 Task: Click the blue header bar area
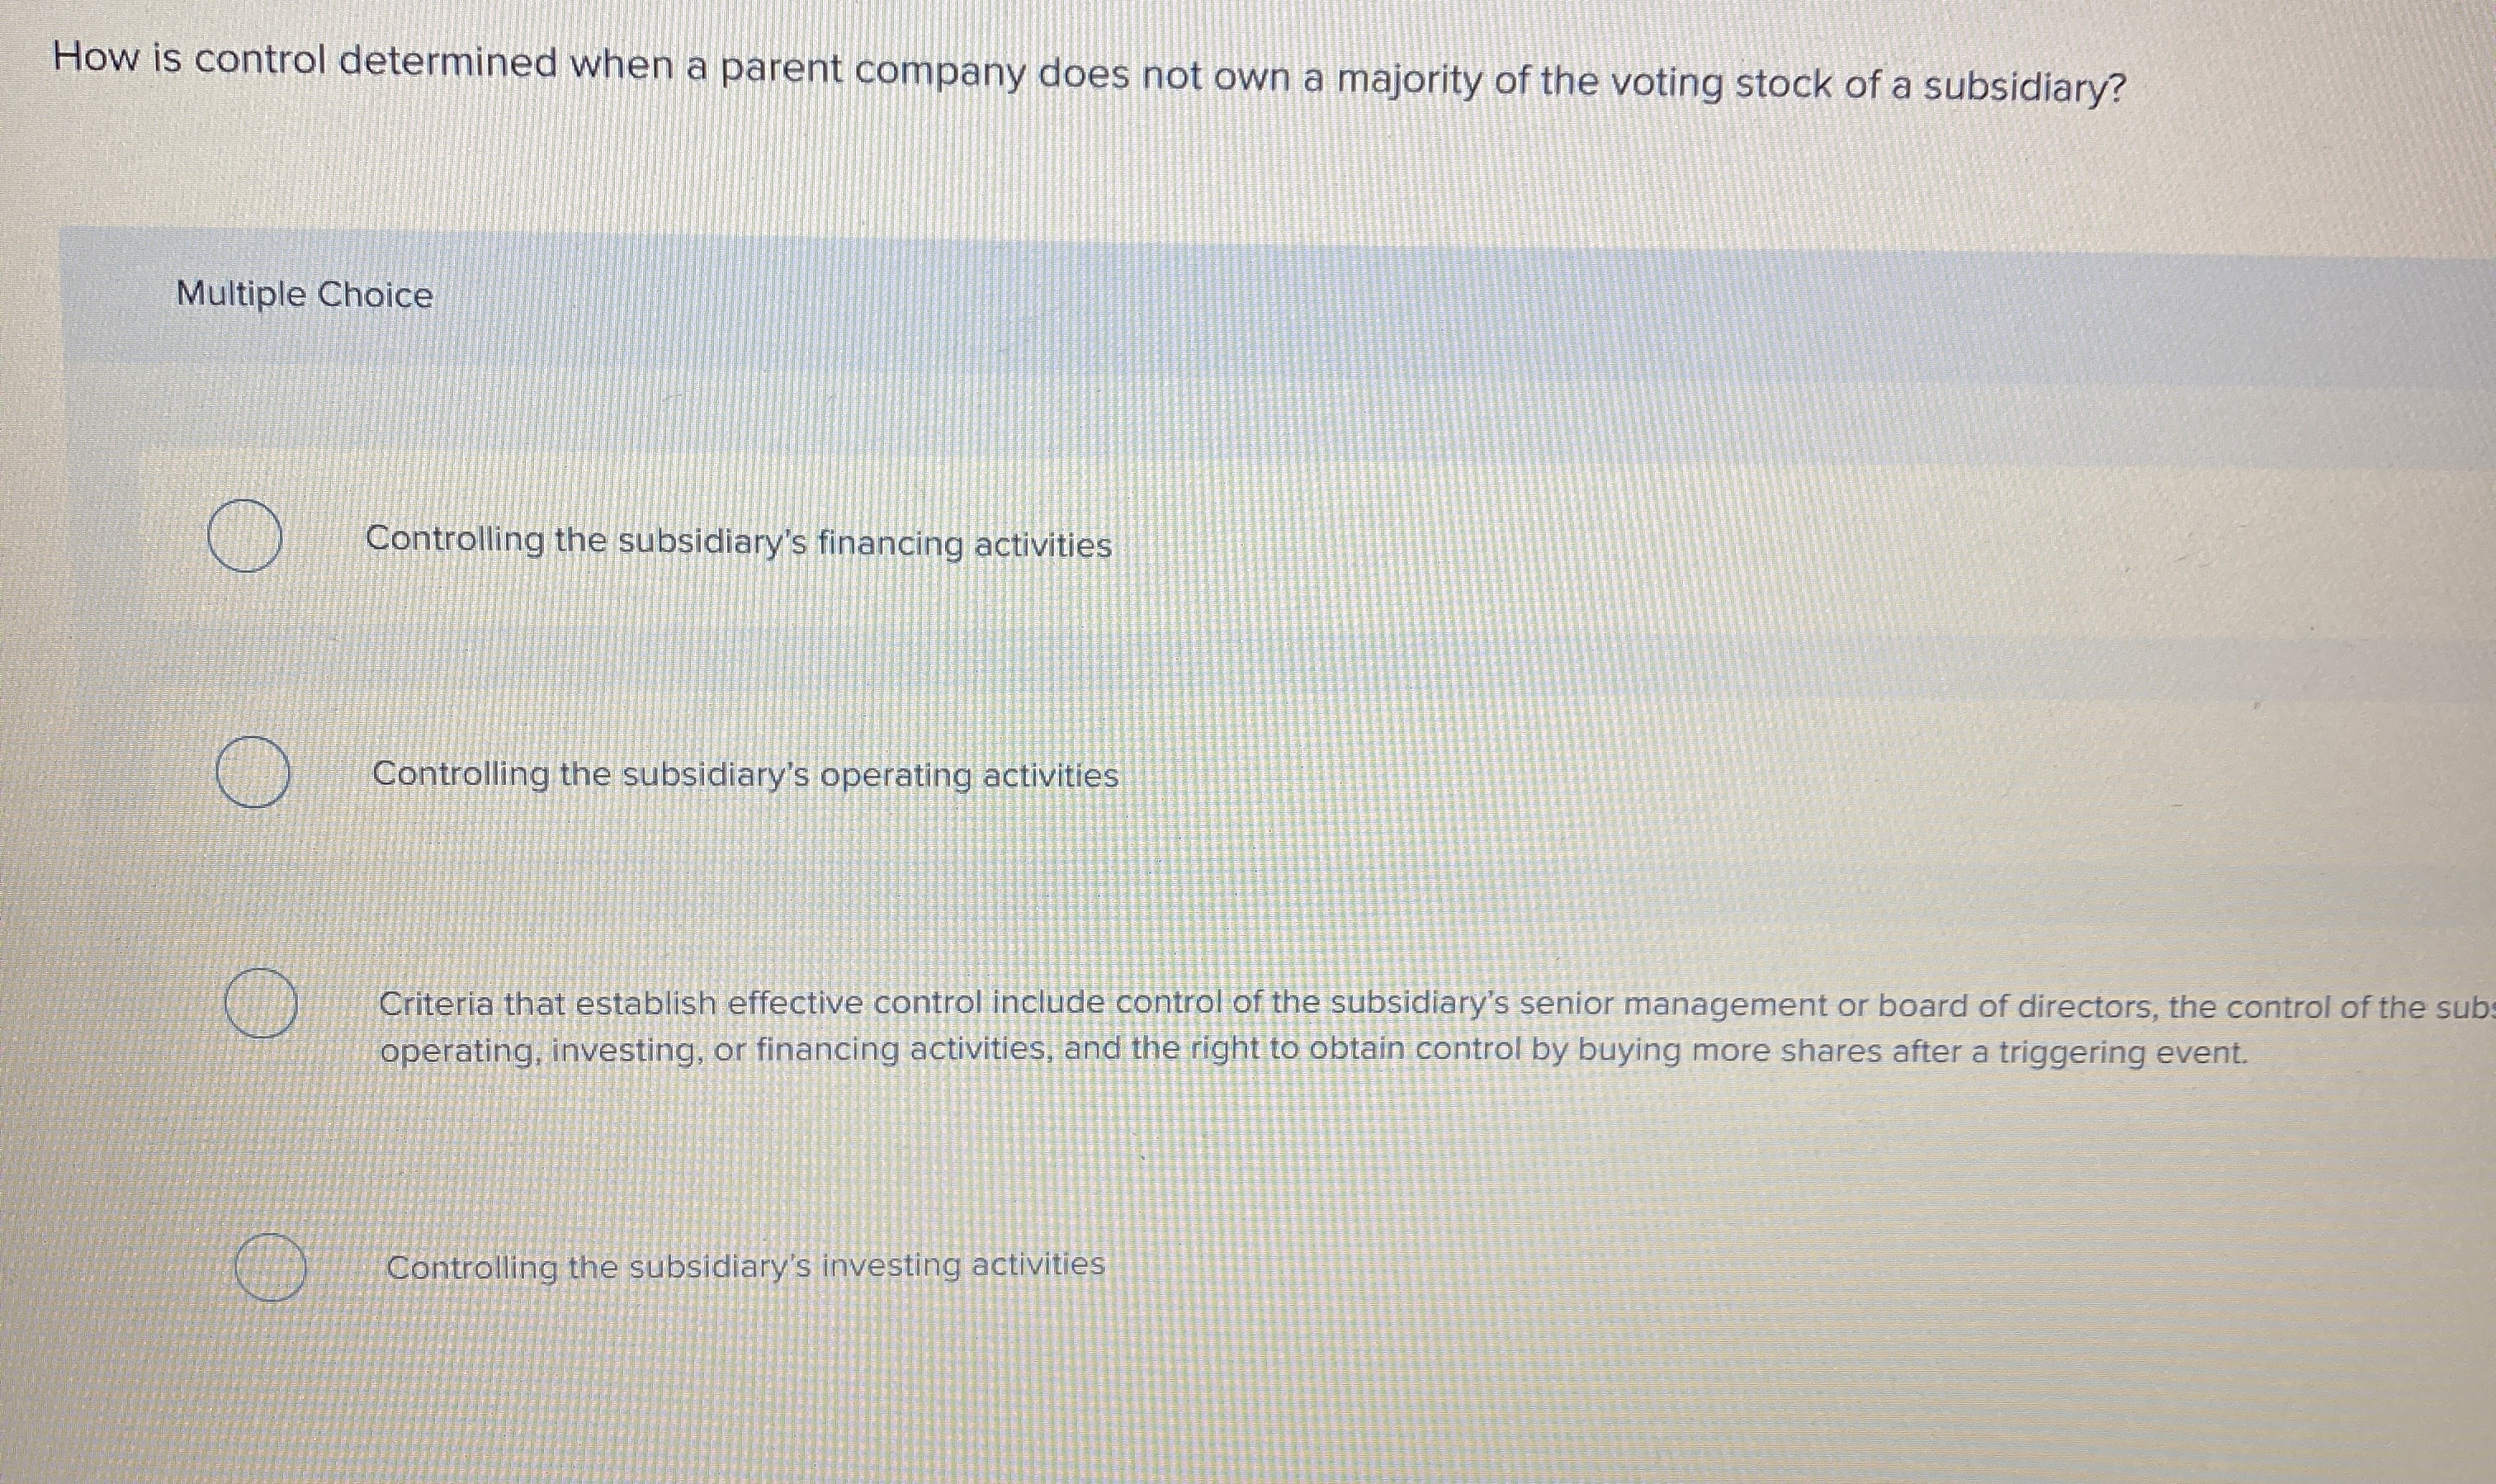point(1400,294)
